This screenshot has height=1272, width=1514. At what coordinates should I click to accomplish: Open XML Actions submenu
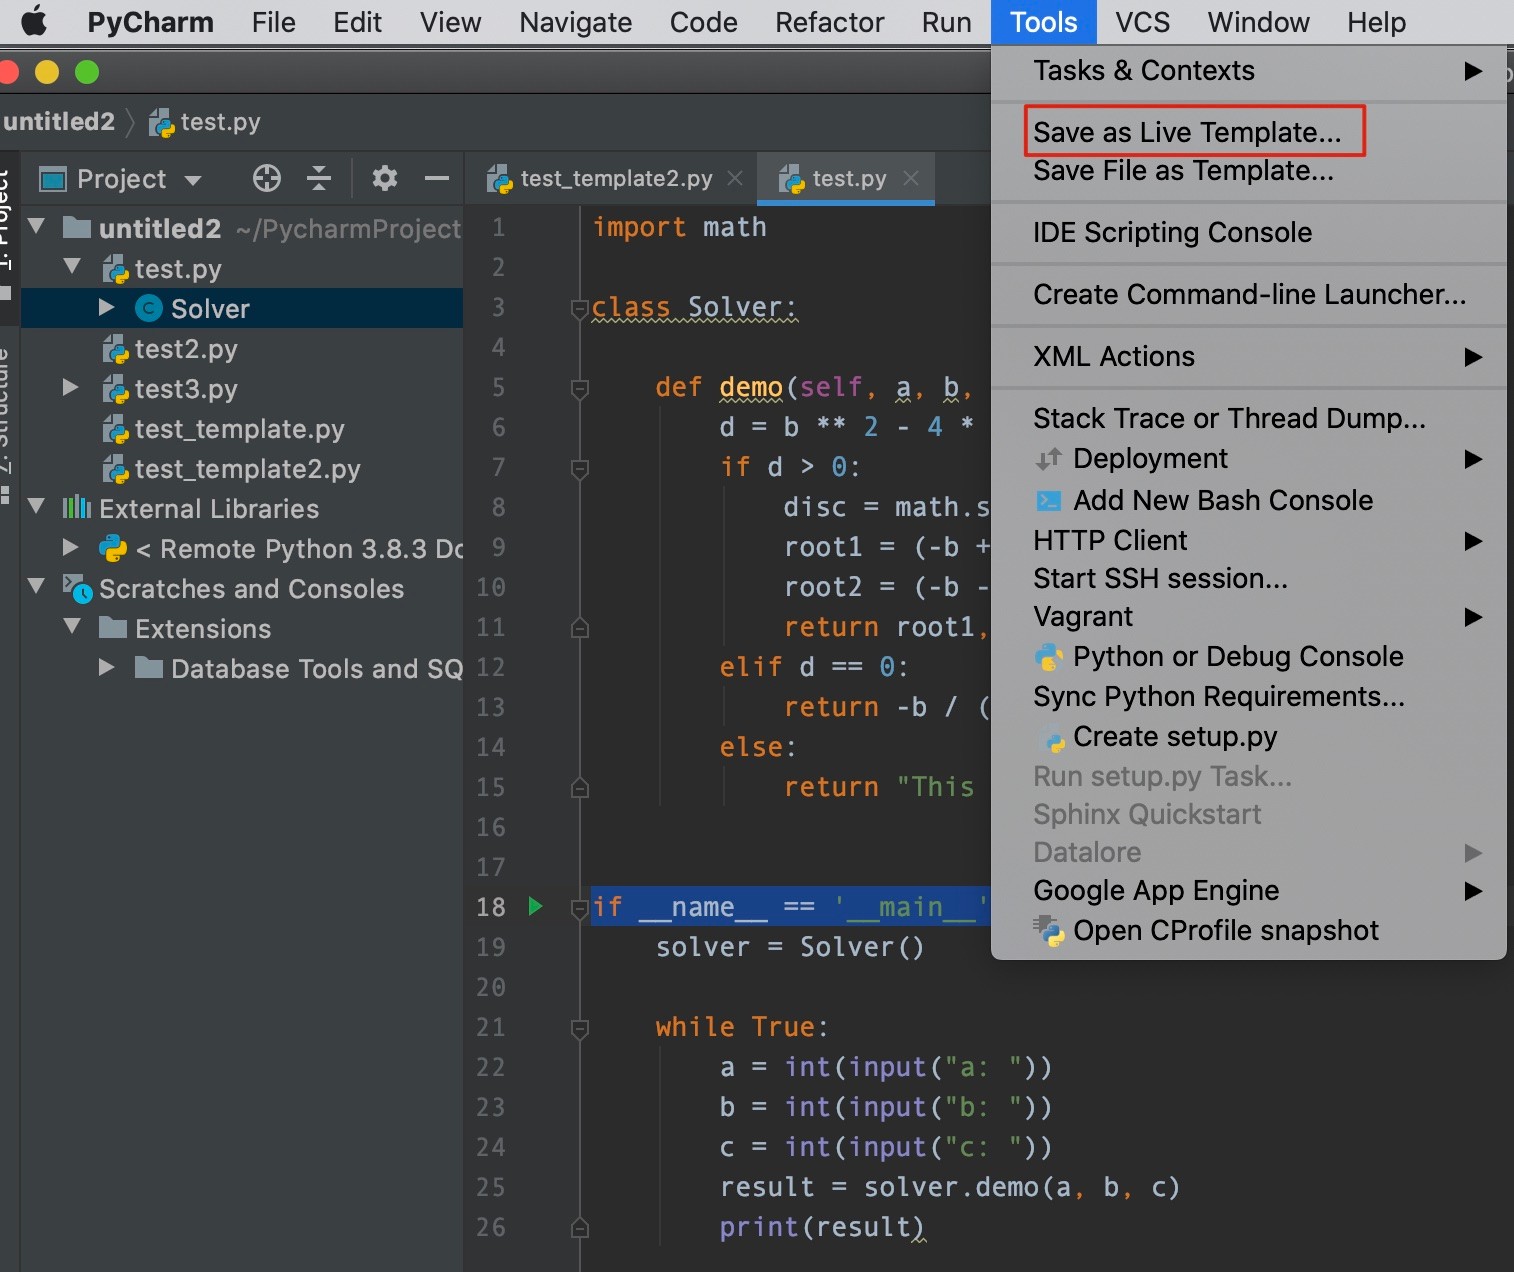(1249, 356)
